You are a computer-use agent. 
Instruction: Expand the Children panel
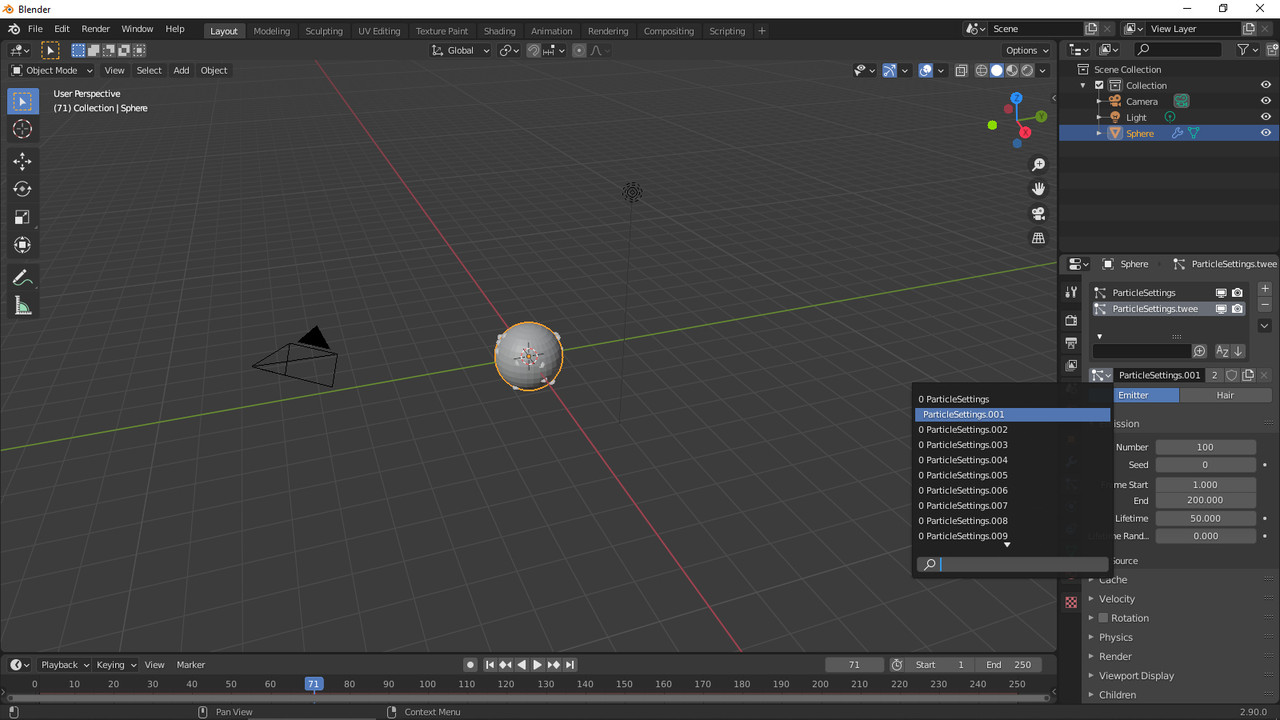point(1117,695)
